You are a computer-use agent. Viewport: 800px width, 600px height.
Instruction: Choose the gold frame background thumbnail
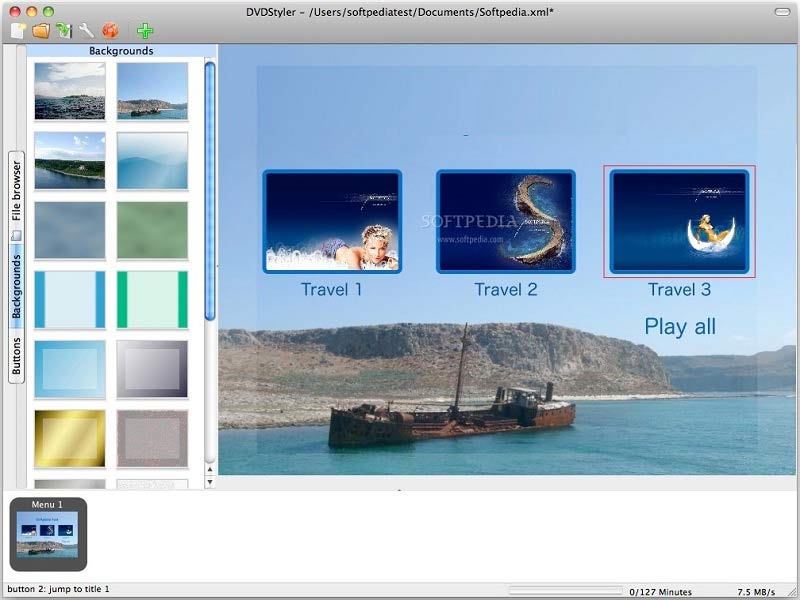pyautogui.click(x=69, y=438)
